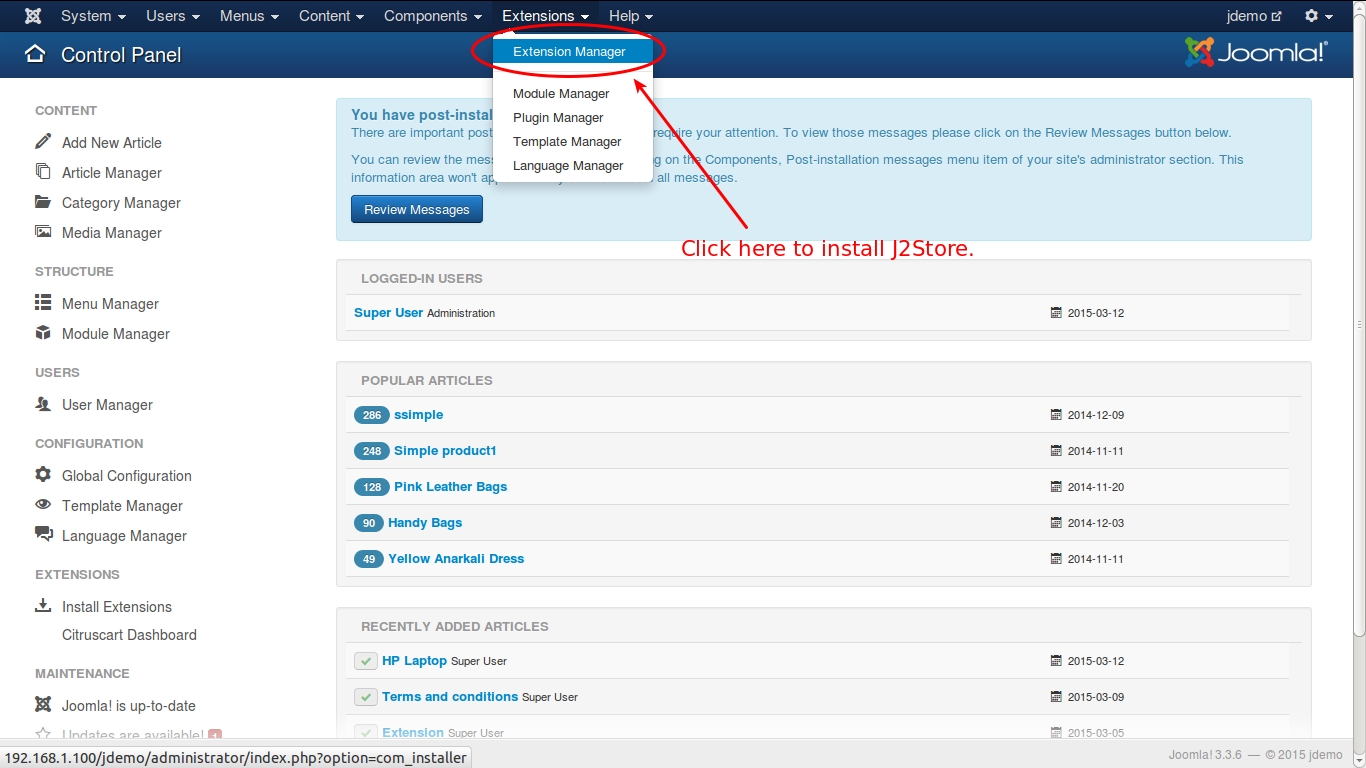Viewport: 1366px width, 768px height.
Task: Click the Media Manager image icon
Action: pyautogui.click(x=43, y=232)
